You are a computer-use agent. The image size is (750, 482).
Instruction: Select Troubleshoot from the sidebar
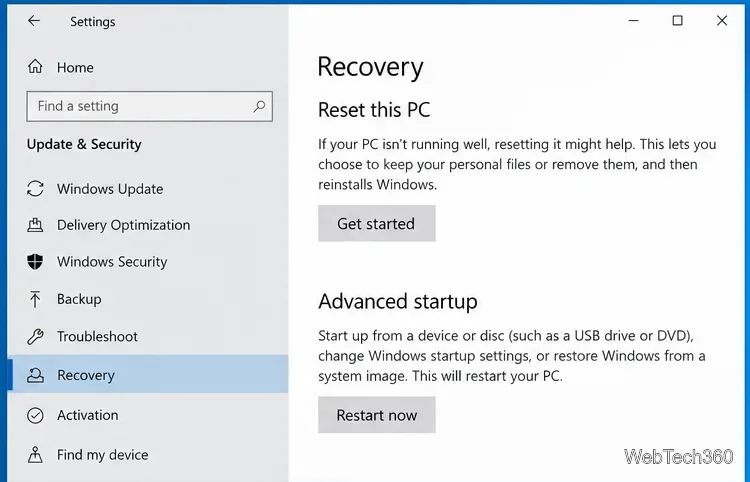coord(97,337)
